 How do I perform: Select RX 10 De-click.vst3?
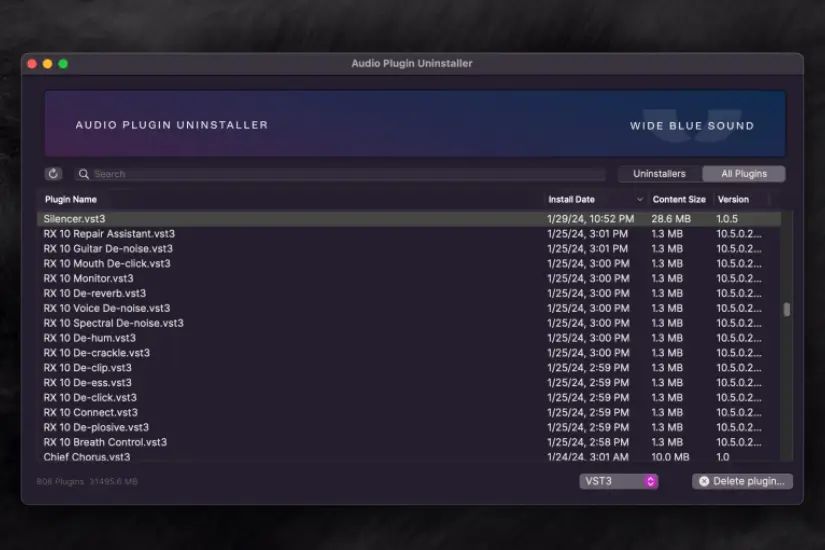click(409, 397)
